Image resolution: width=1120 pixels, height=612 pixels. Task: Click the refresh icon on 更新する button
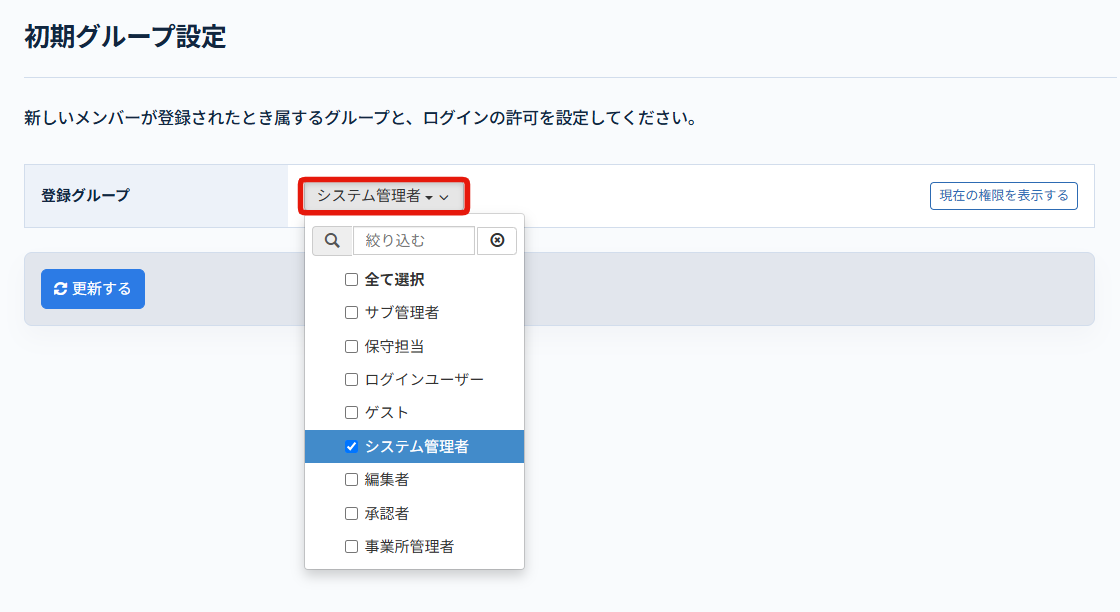60,289
